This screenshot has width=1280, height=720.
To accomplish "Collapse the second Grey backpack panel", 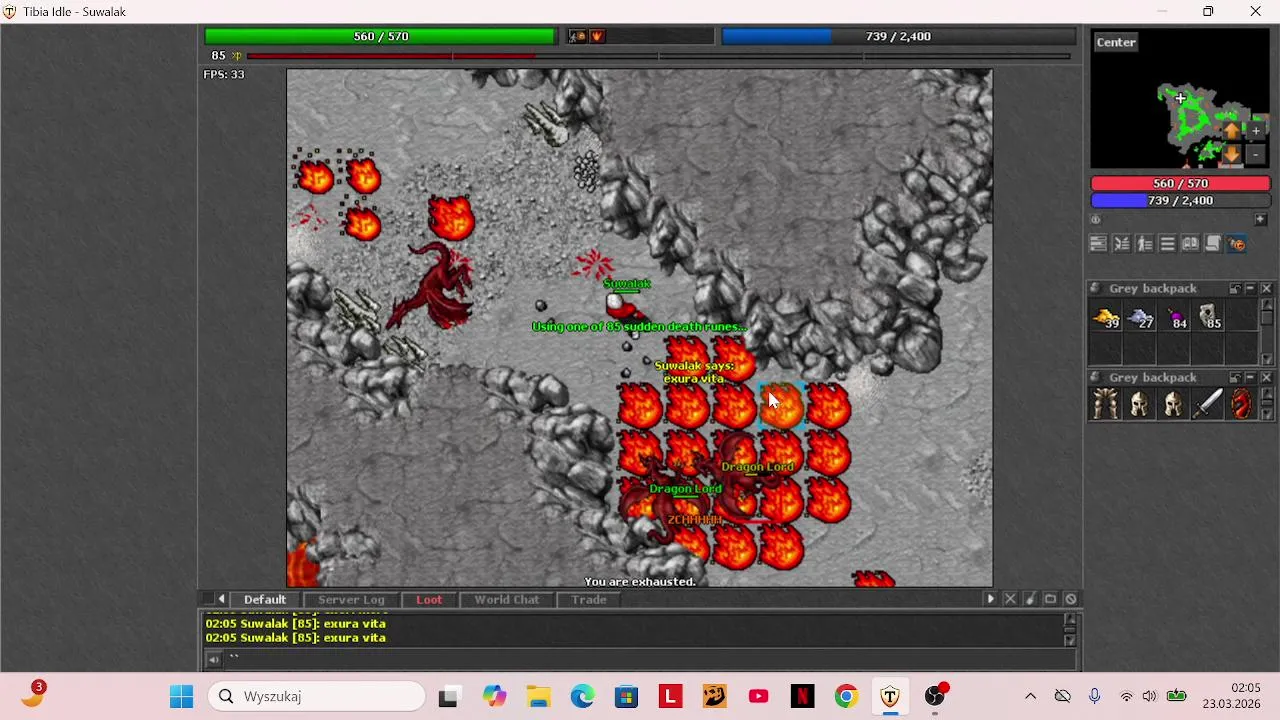I will click(1250, 378).
